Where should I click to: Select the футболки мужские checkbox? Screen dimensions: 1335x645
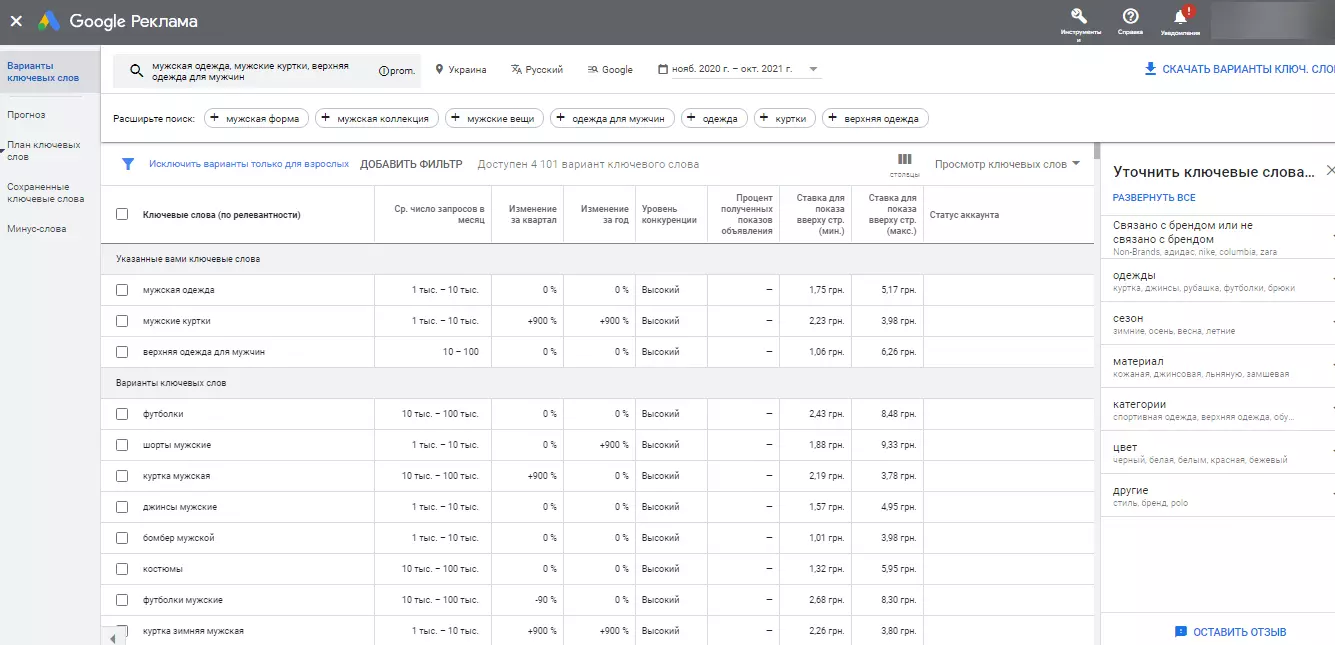click(122, 600)
